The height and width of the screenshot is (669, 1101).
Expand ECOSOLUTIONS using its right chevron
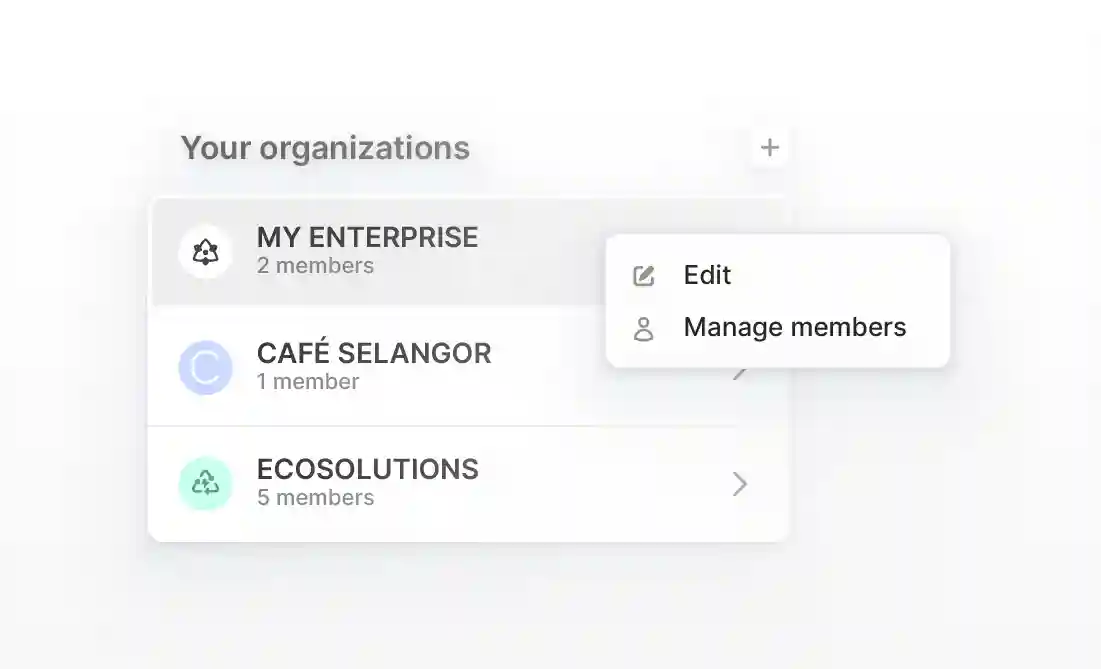(x=740, y=484)
